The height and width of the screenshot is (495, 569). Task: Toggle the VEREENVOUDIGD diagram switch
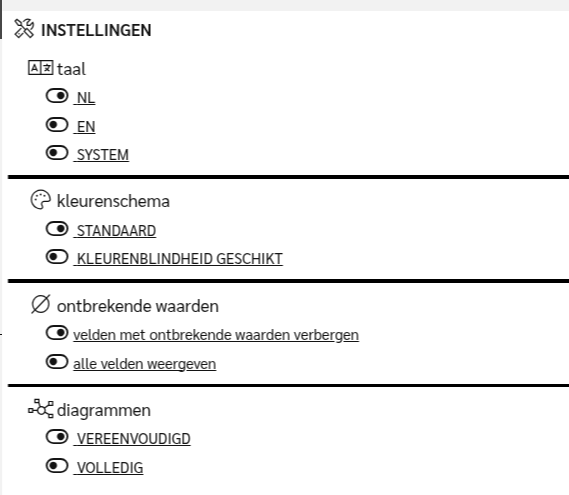[x=57, y=437]
